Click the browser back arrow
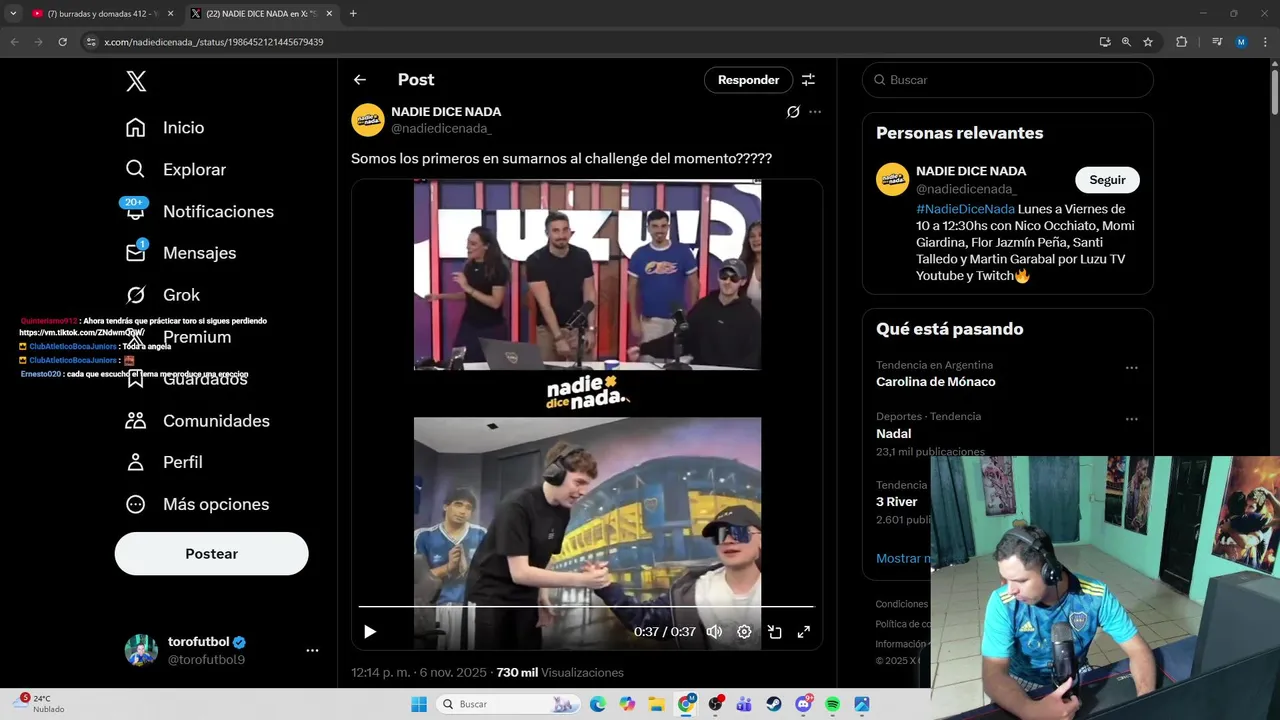This screenshot has height=720, width=1280. pyautogui.click(x=14, y=42)
